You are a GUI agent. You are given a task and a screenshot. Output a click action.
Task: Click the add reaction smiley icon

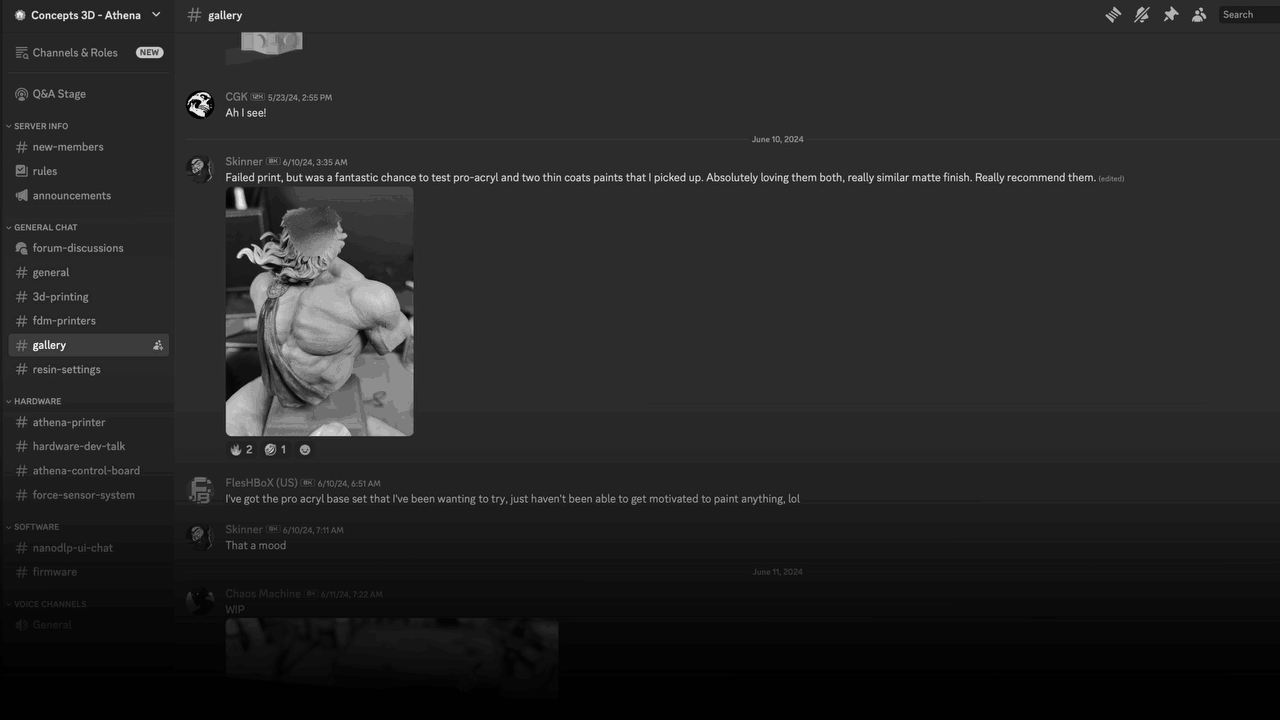[x=305, y=450]
